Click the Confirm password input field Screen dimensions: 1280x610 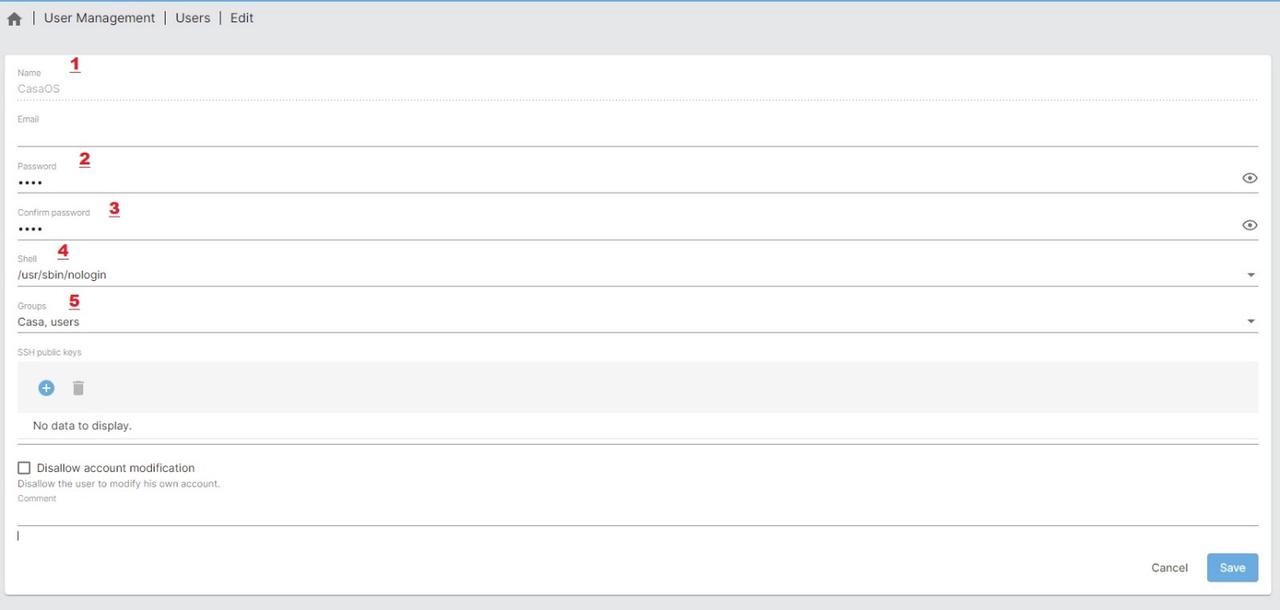point(400,228)
